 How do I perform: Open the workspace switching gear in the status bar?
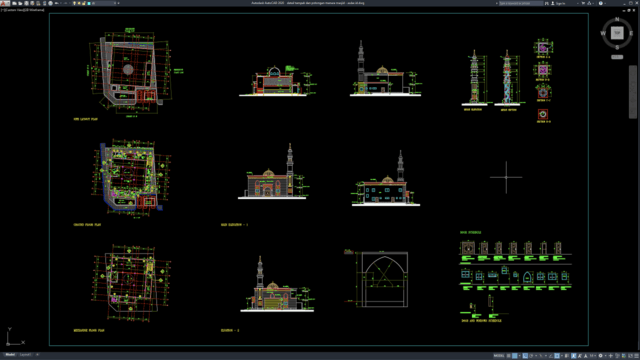(600, 356)
